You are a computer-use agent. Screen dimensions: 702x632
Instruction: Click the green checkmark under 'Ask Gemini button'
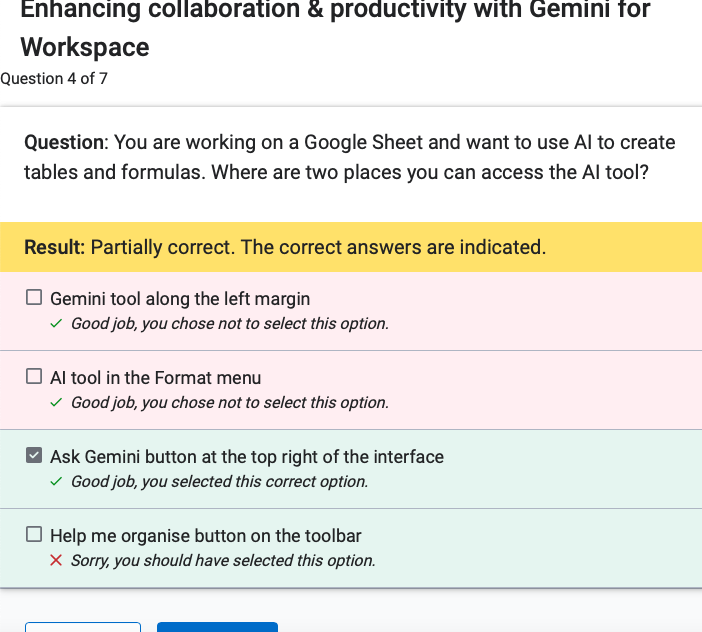click(x=56, y=482)
